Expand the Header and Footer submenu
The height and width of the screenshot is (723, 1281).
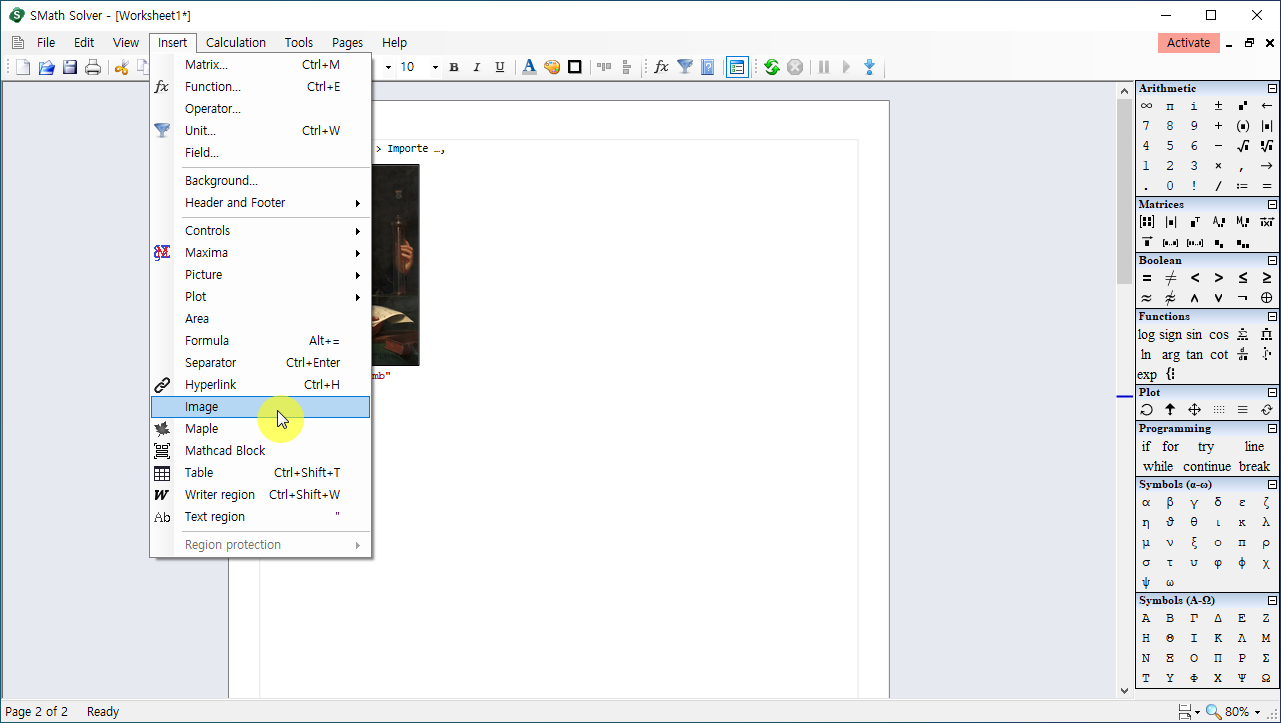[260, 203]
